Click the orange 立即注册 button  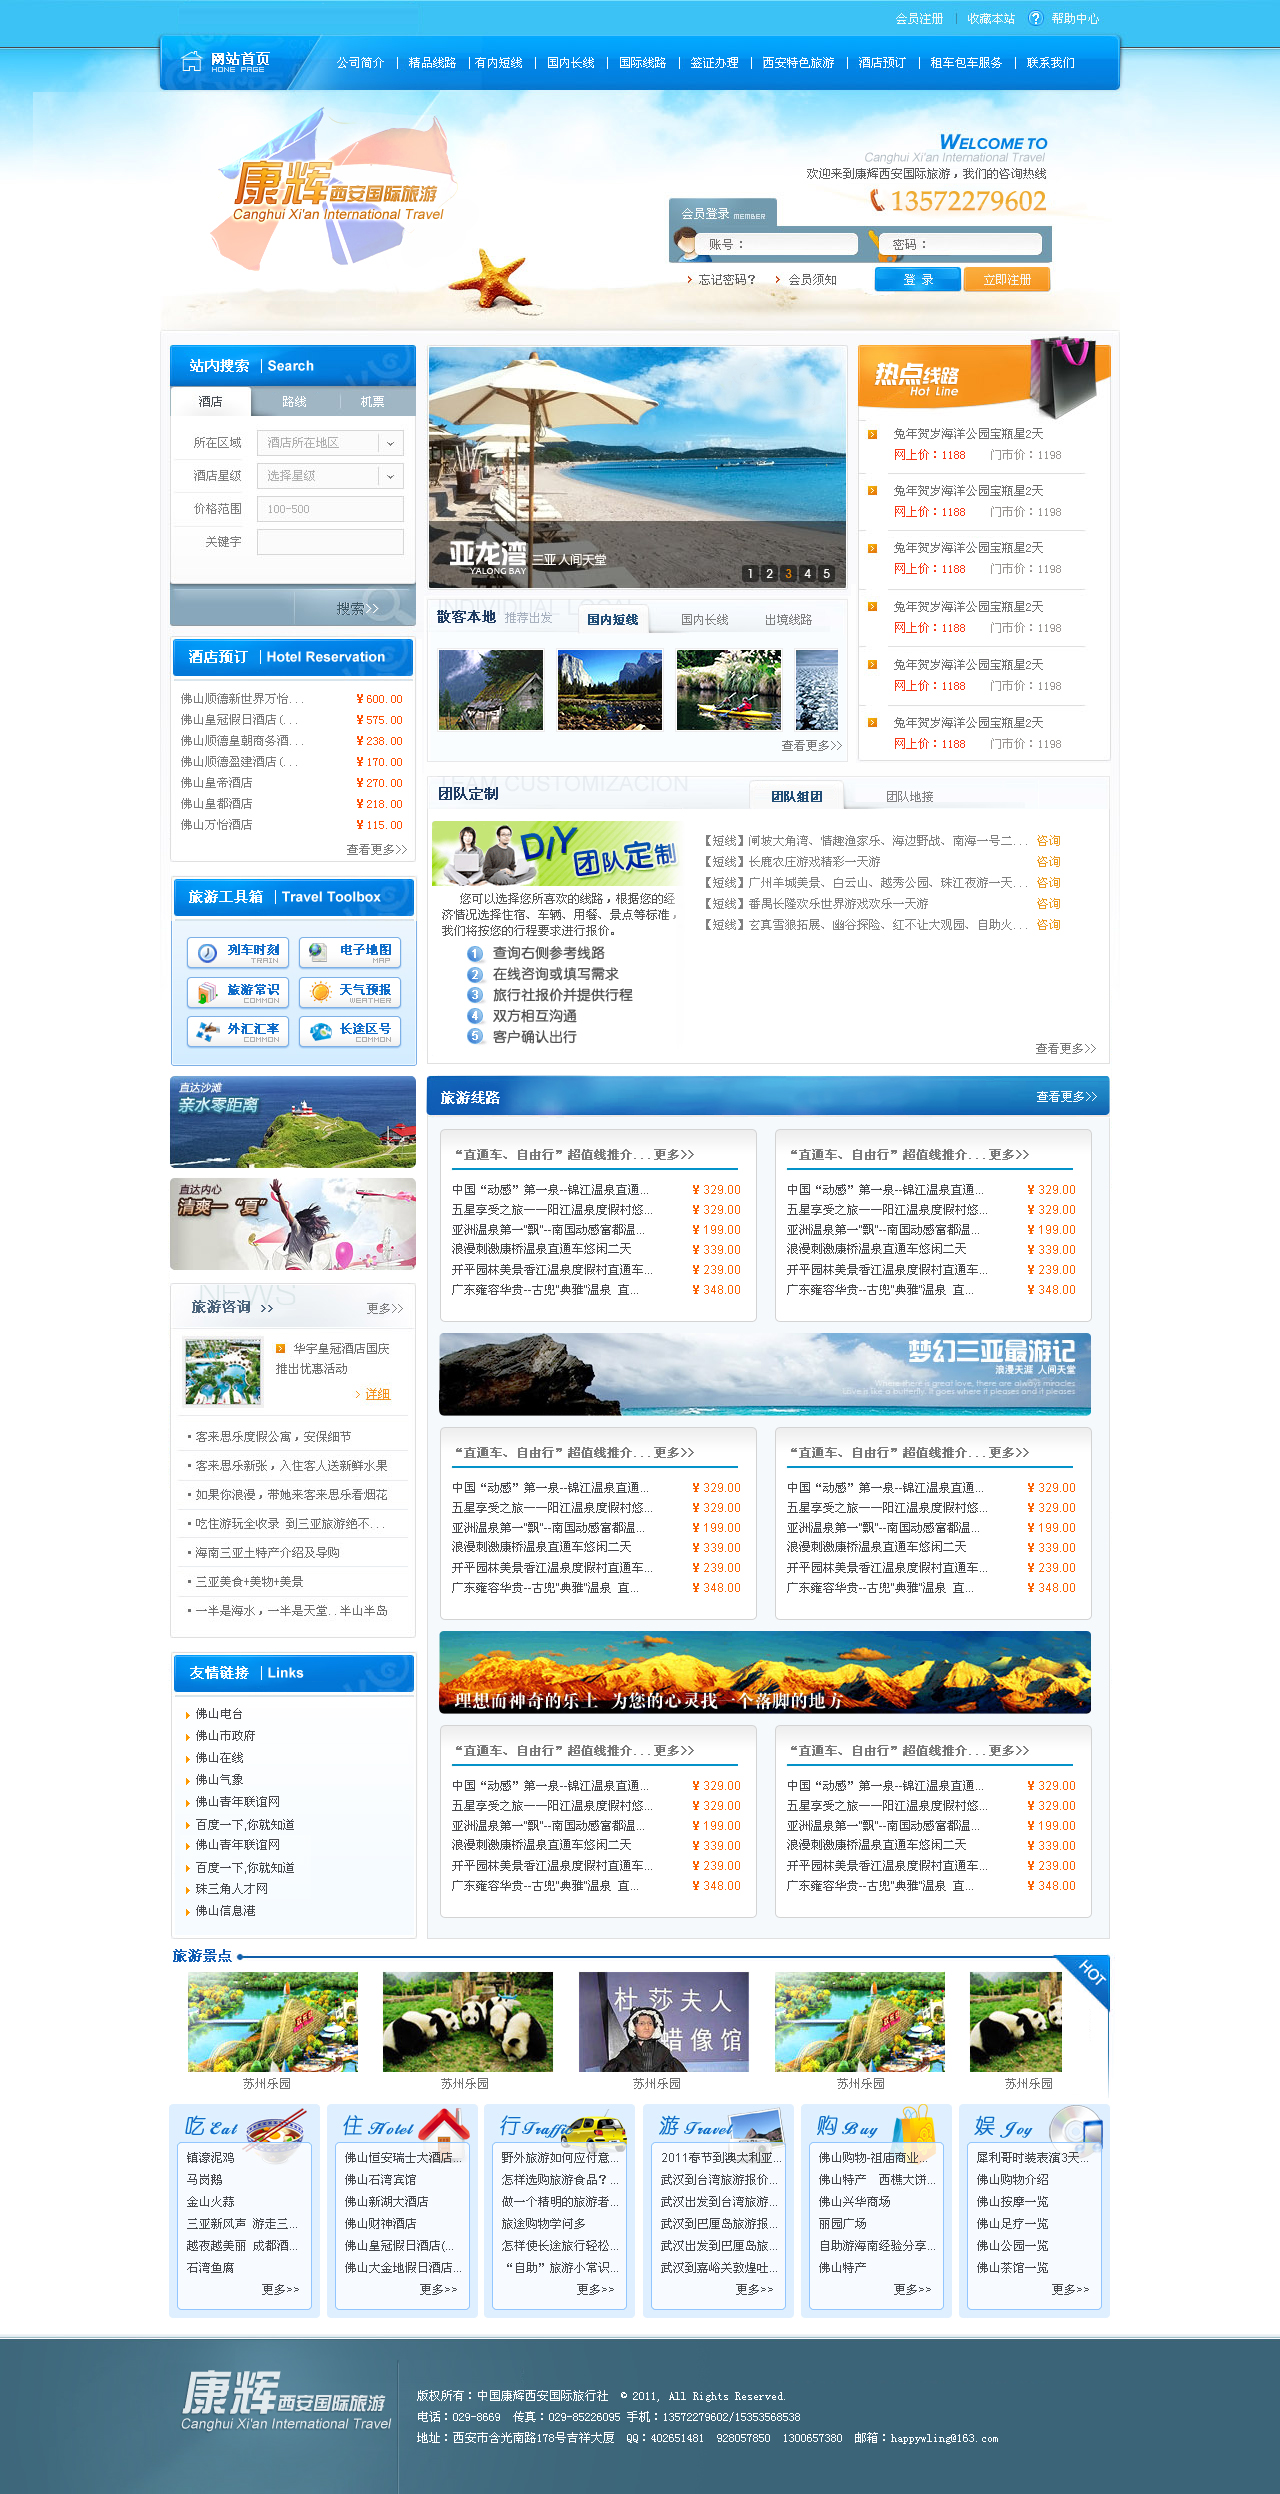pos(1006,280)
